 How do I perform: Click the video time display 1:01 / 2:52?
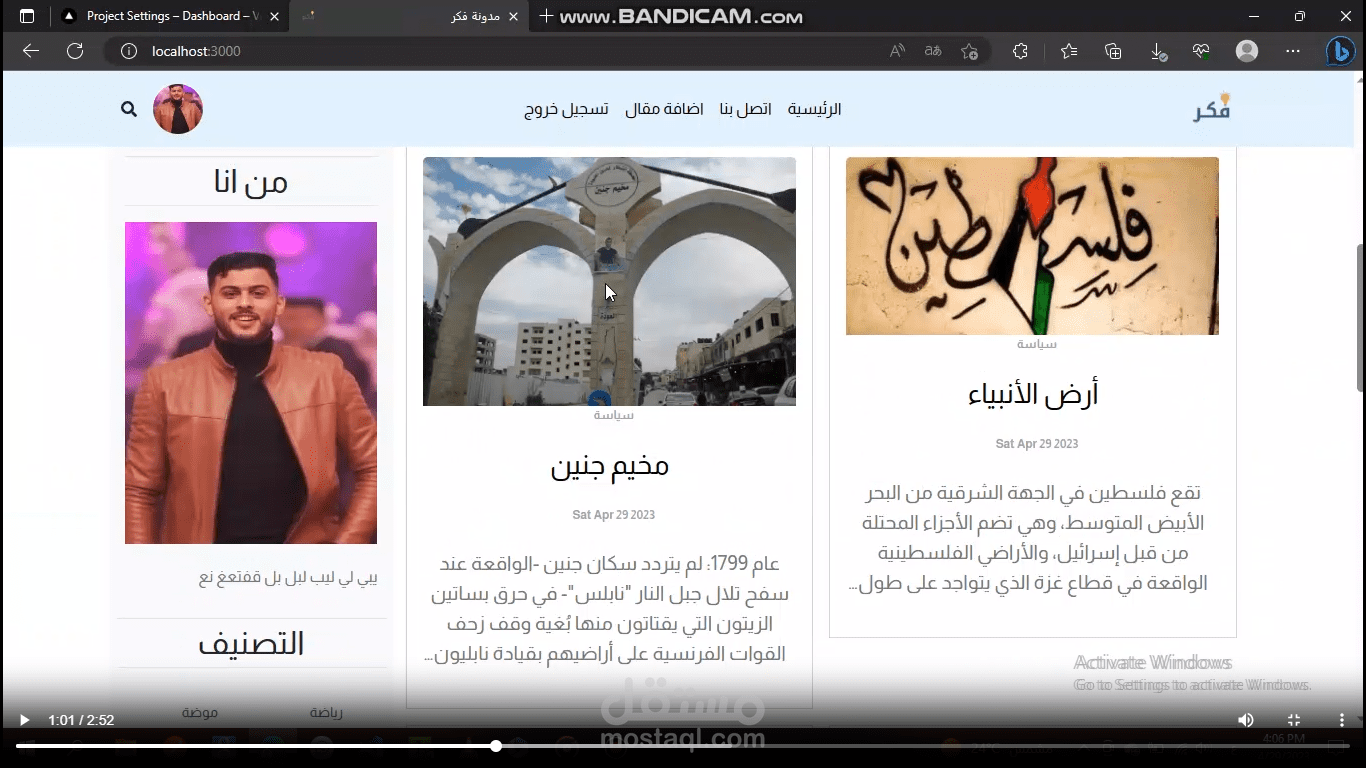pos(81,720)
